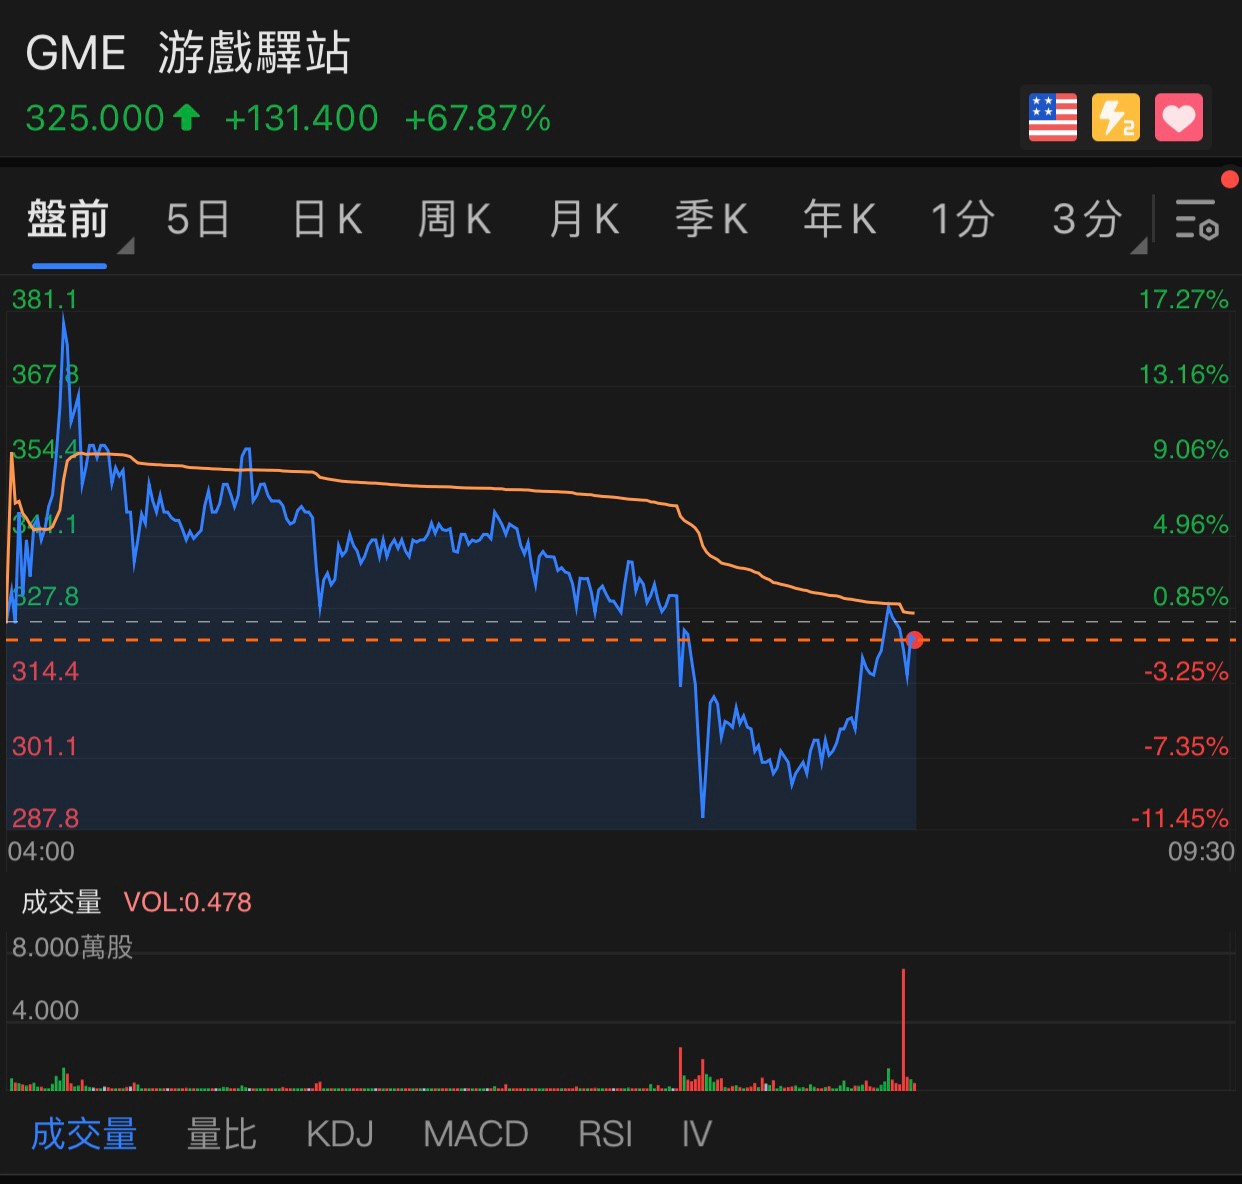Image resolution: width=1242 pixels, height=1184 pixels.
Task: Tap the 13.16% percent axis label
Action: click(x=1184, y=374)
